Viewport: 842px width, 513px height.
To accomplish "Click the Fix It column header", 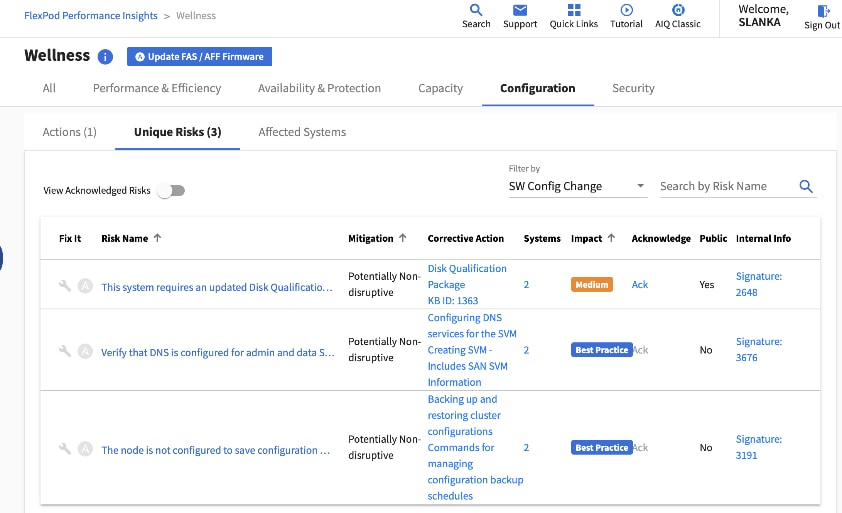I will (70, 239).
